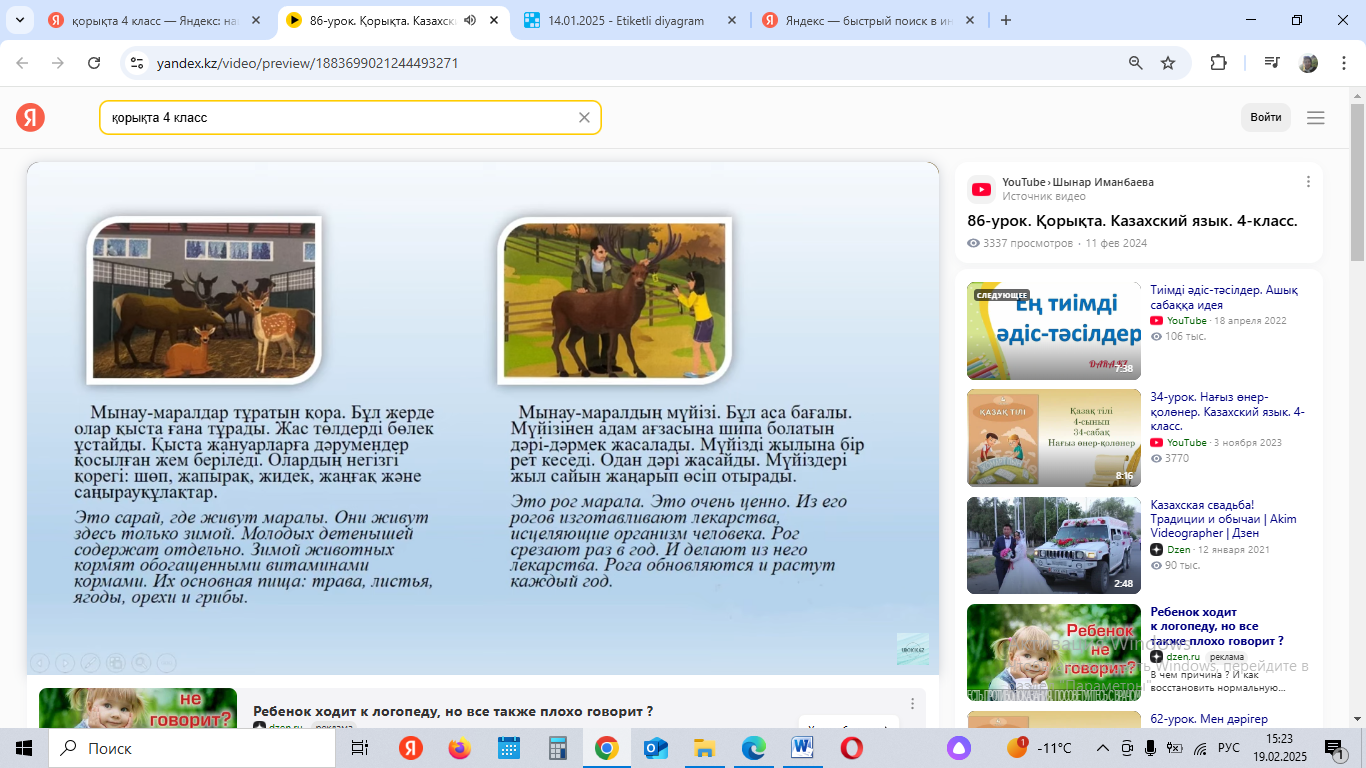Switch the РУС keyboard language indicator

click(x=1229, y=748)
